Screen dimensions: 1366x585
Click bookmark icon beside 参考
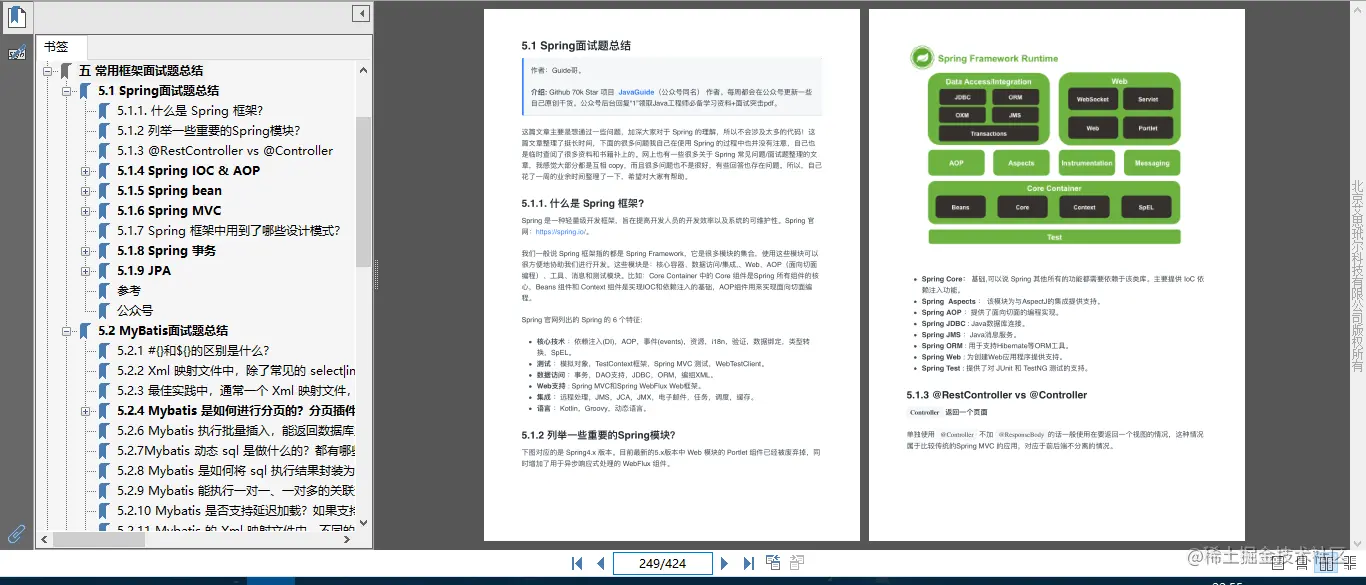[104, 291]
